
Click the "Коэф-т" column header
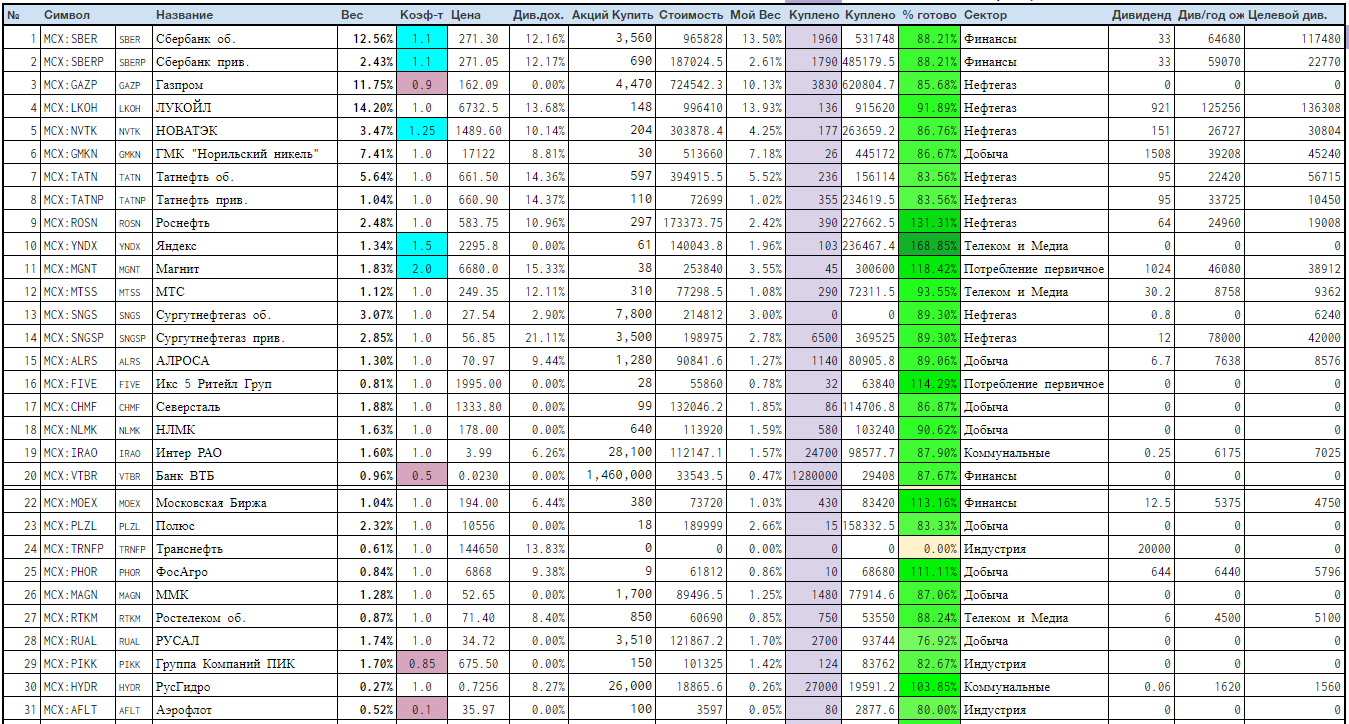[x=421, y=16]
